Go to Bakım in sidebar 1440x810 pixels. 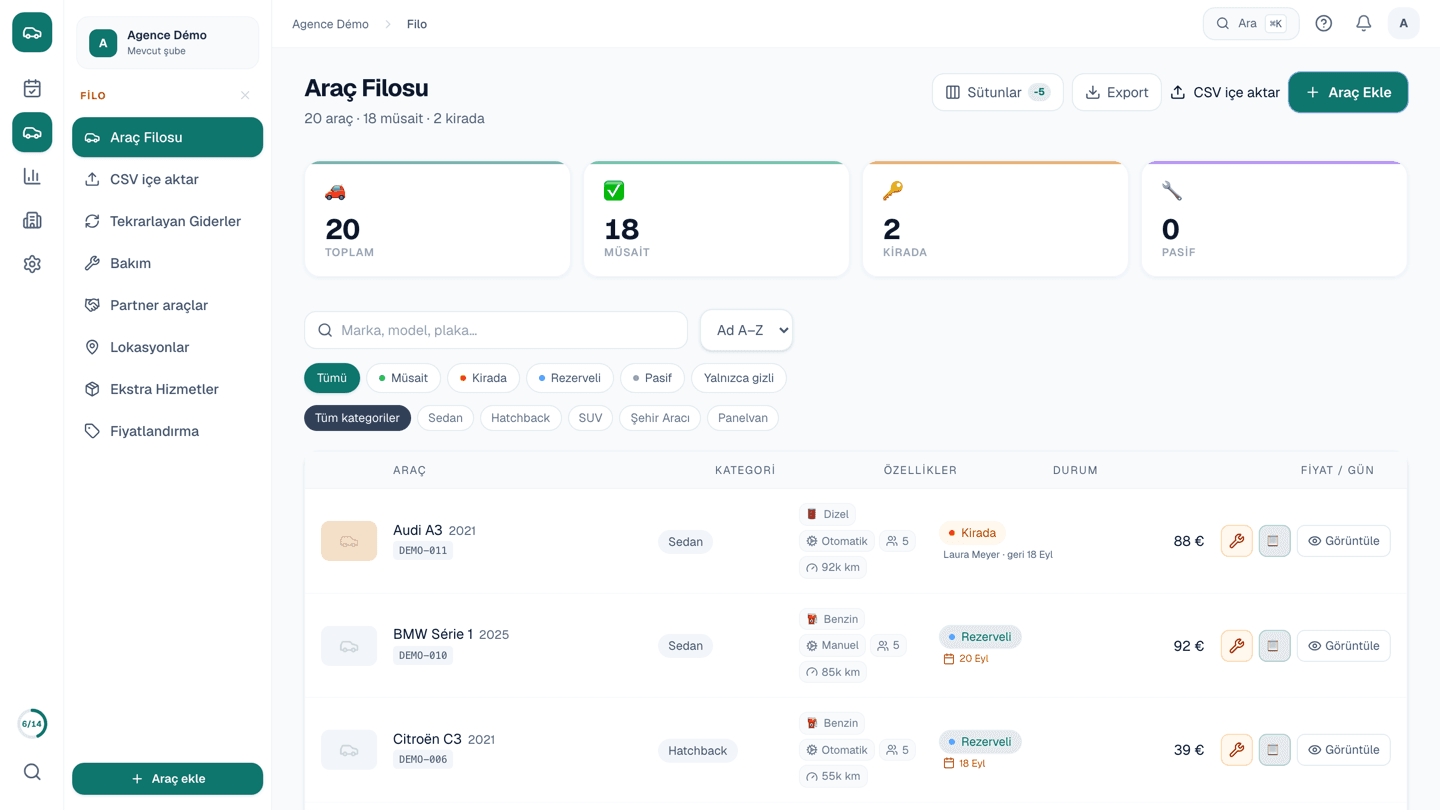(167, 263)
